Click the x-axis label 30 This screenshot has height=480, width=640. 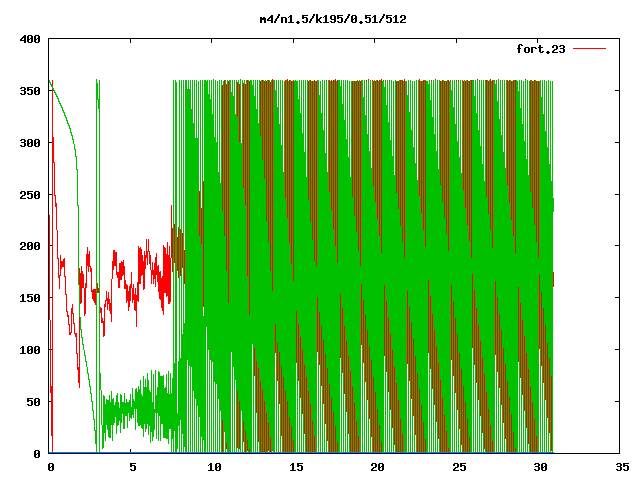click(x=540, y=467)
